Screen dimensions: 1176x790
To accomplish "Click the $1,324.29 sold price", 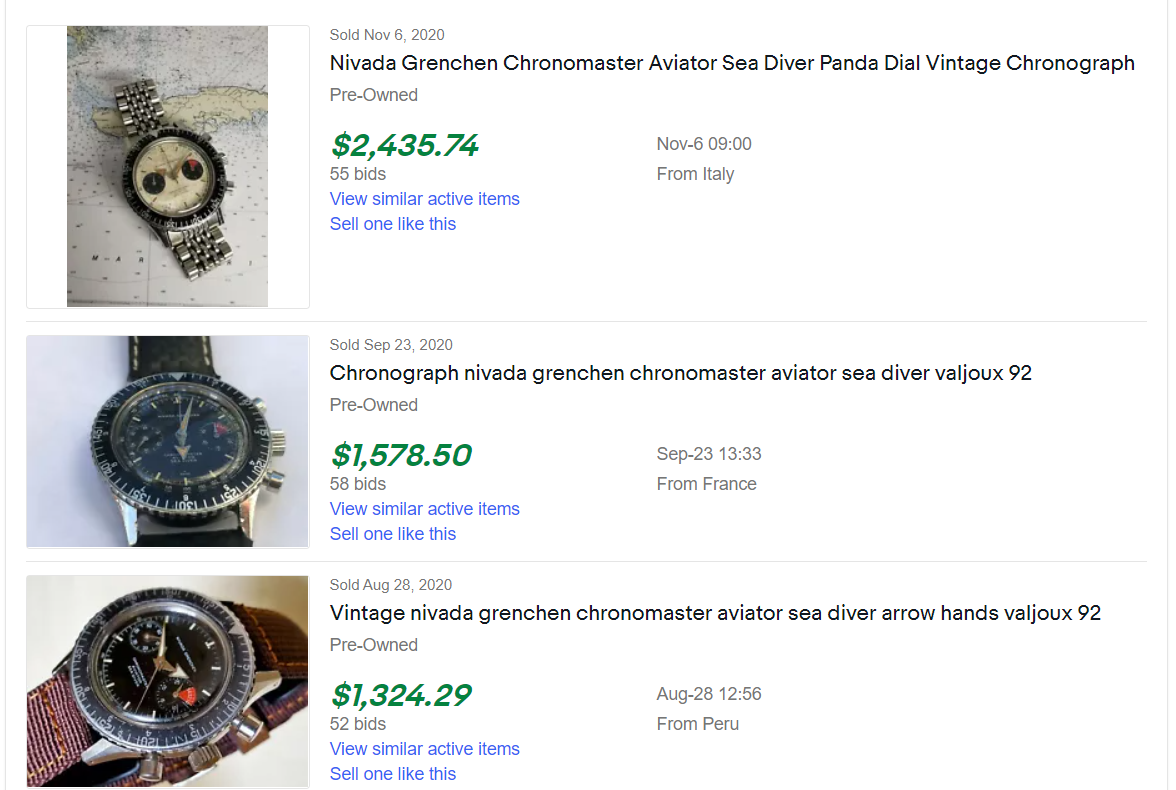I will 400,696.
